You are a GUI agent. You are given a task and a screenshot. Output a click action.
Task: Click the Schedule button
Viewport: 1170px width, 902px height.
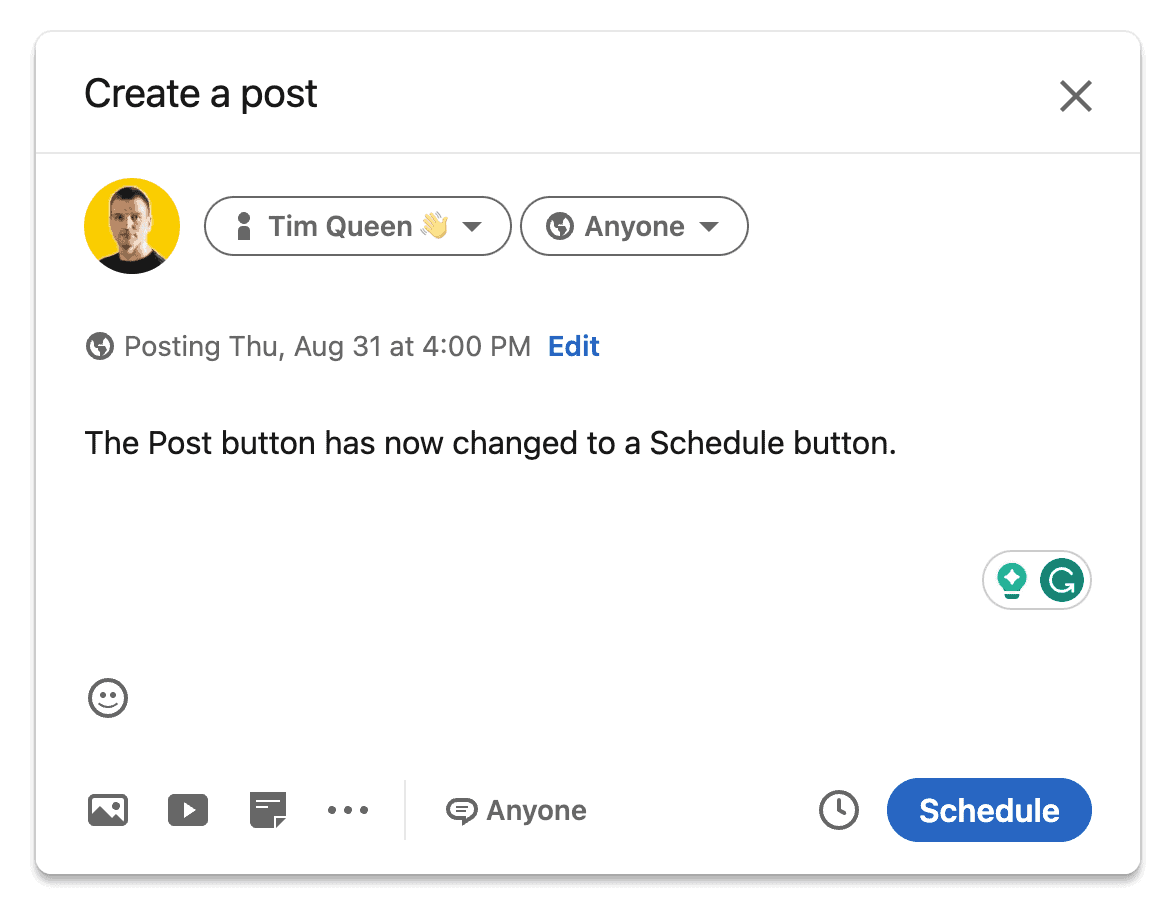click(988, 810)
